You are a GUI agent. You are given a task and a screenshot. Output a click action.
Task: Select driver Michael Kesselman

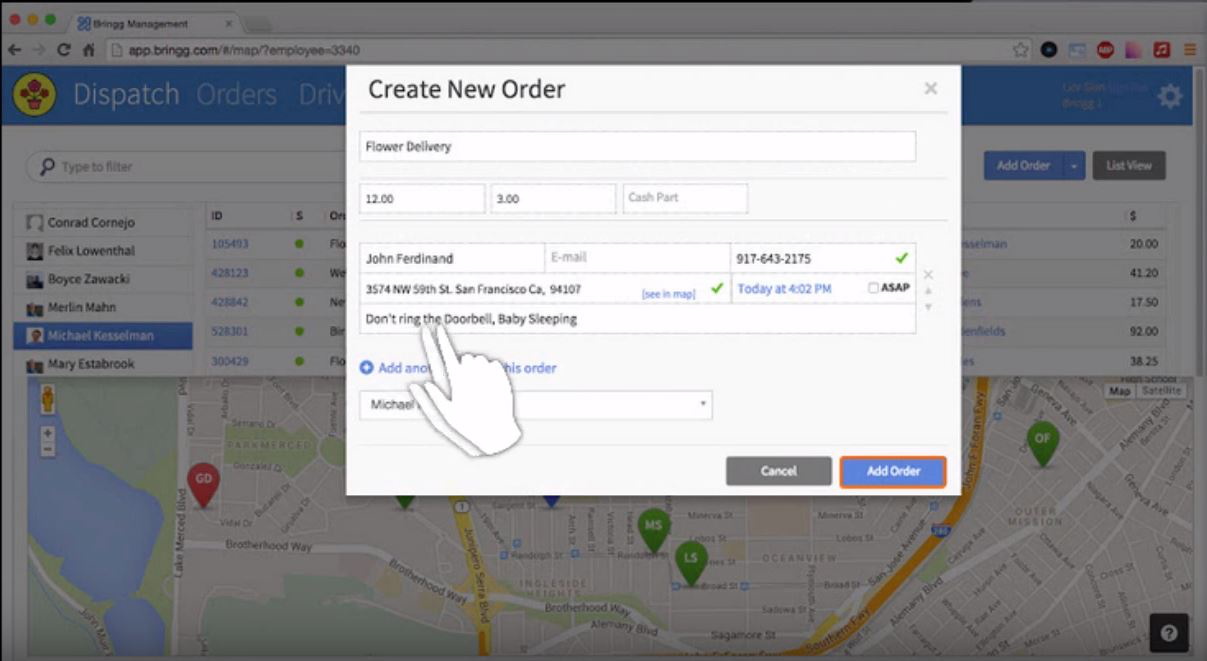pyautogui.click(x=102, y=336)
